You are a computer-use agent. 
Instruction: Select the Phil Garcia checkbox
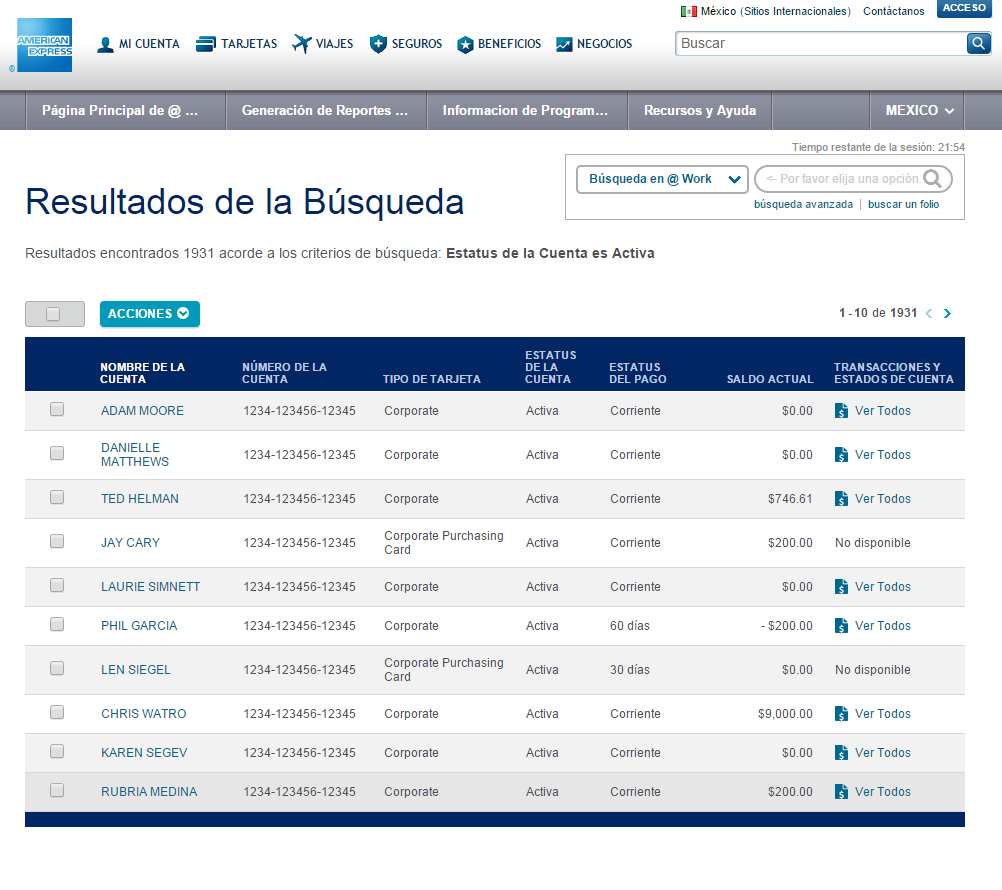pyautogui.click(x=57, y=624)
